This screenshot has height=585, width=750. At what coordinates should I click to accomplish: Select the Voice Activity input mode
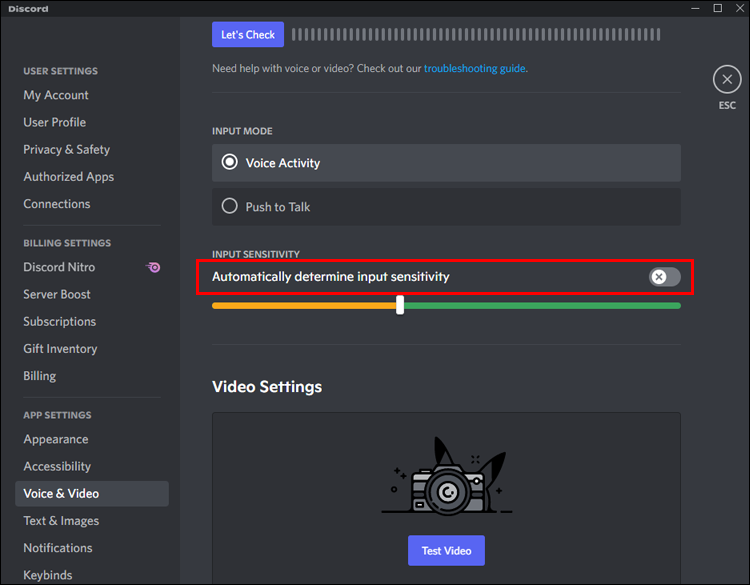[446, 163]
